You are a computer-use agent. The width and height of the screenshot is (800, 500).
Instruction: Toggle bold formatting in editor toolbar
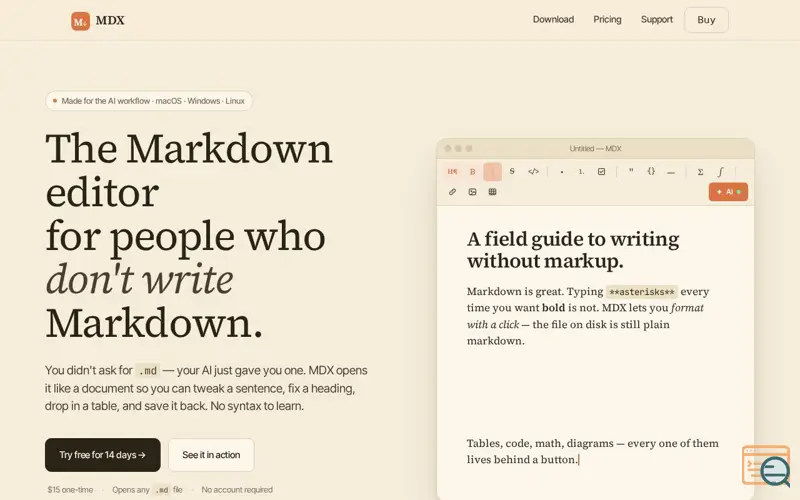click(472, 171)
